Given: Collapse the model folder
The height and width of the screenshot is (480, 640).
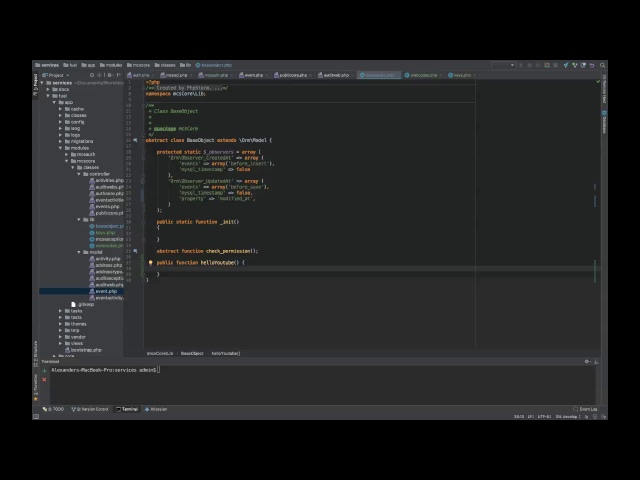Looking at the screenshot, I should (x=79, y=252).
